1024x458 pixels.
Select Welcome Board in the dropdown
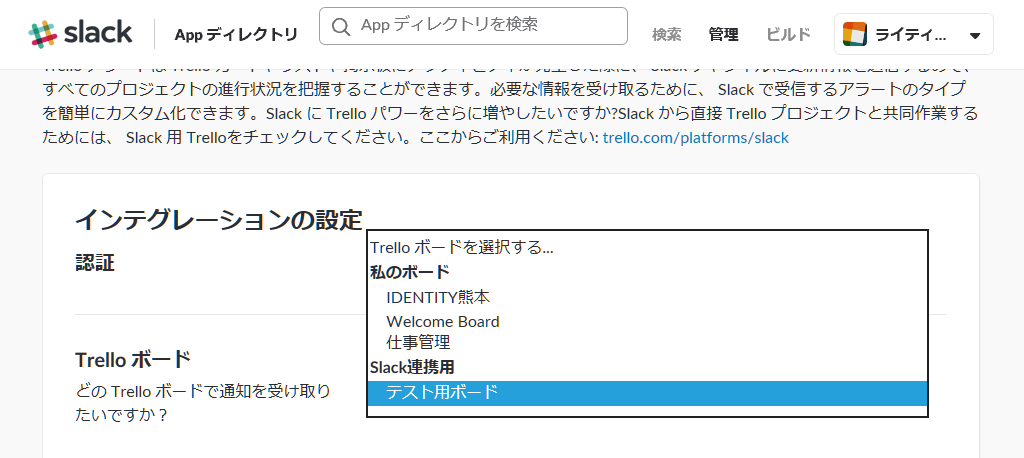(443, 321)
